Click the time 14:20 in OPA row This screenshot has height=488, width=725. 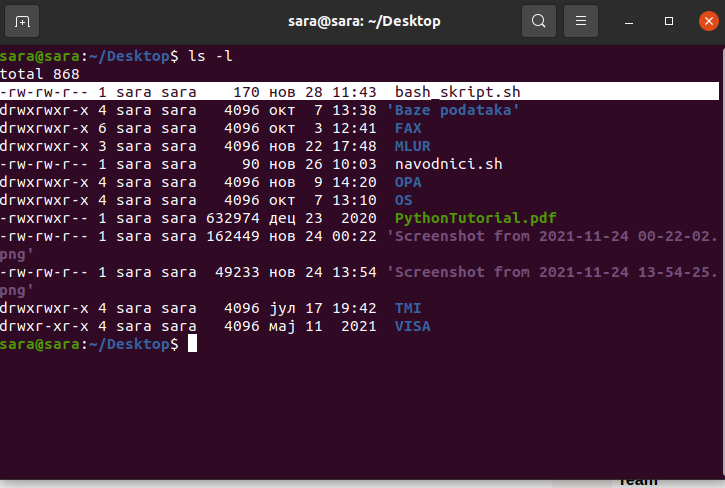[354, 182]
